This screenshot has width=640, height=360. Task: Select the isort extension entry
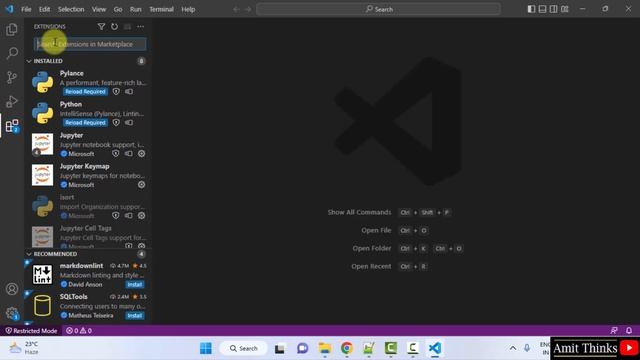[88, 206]
